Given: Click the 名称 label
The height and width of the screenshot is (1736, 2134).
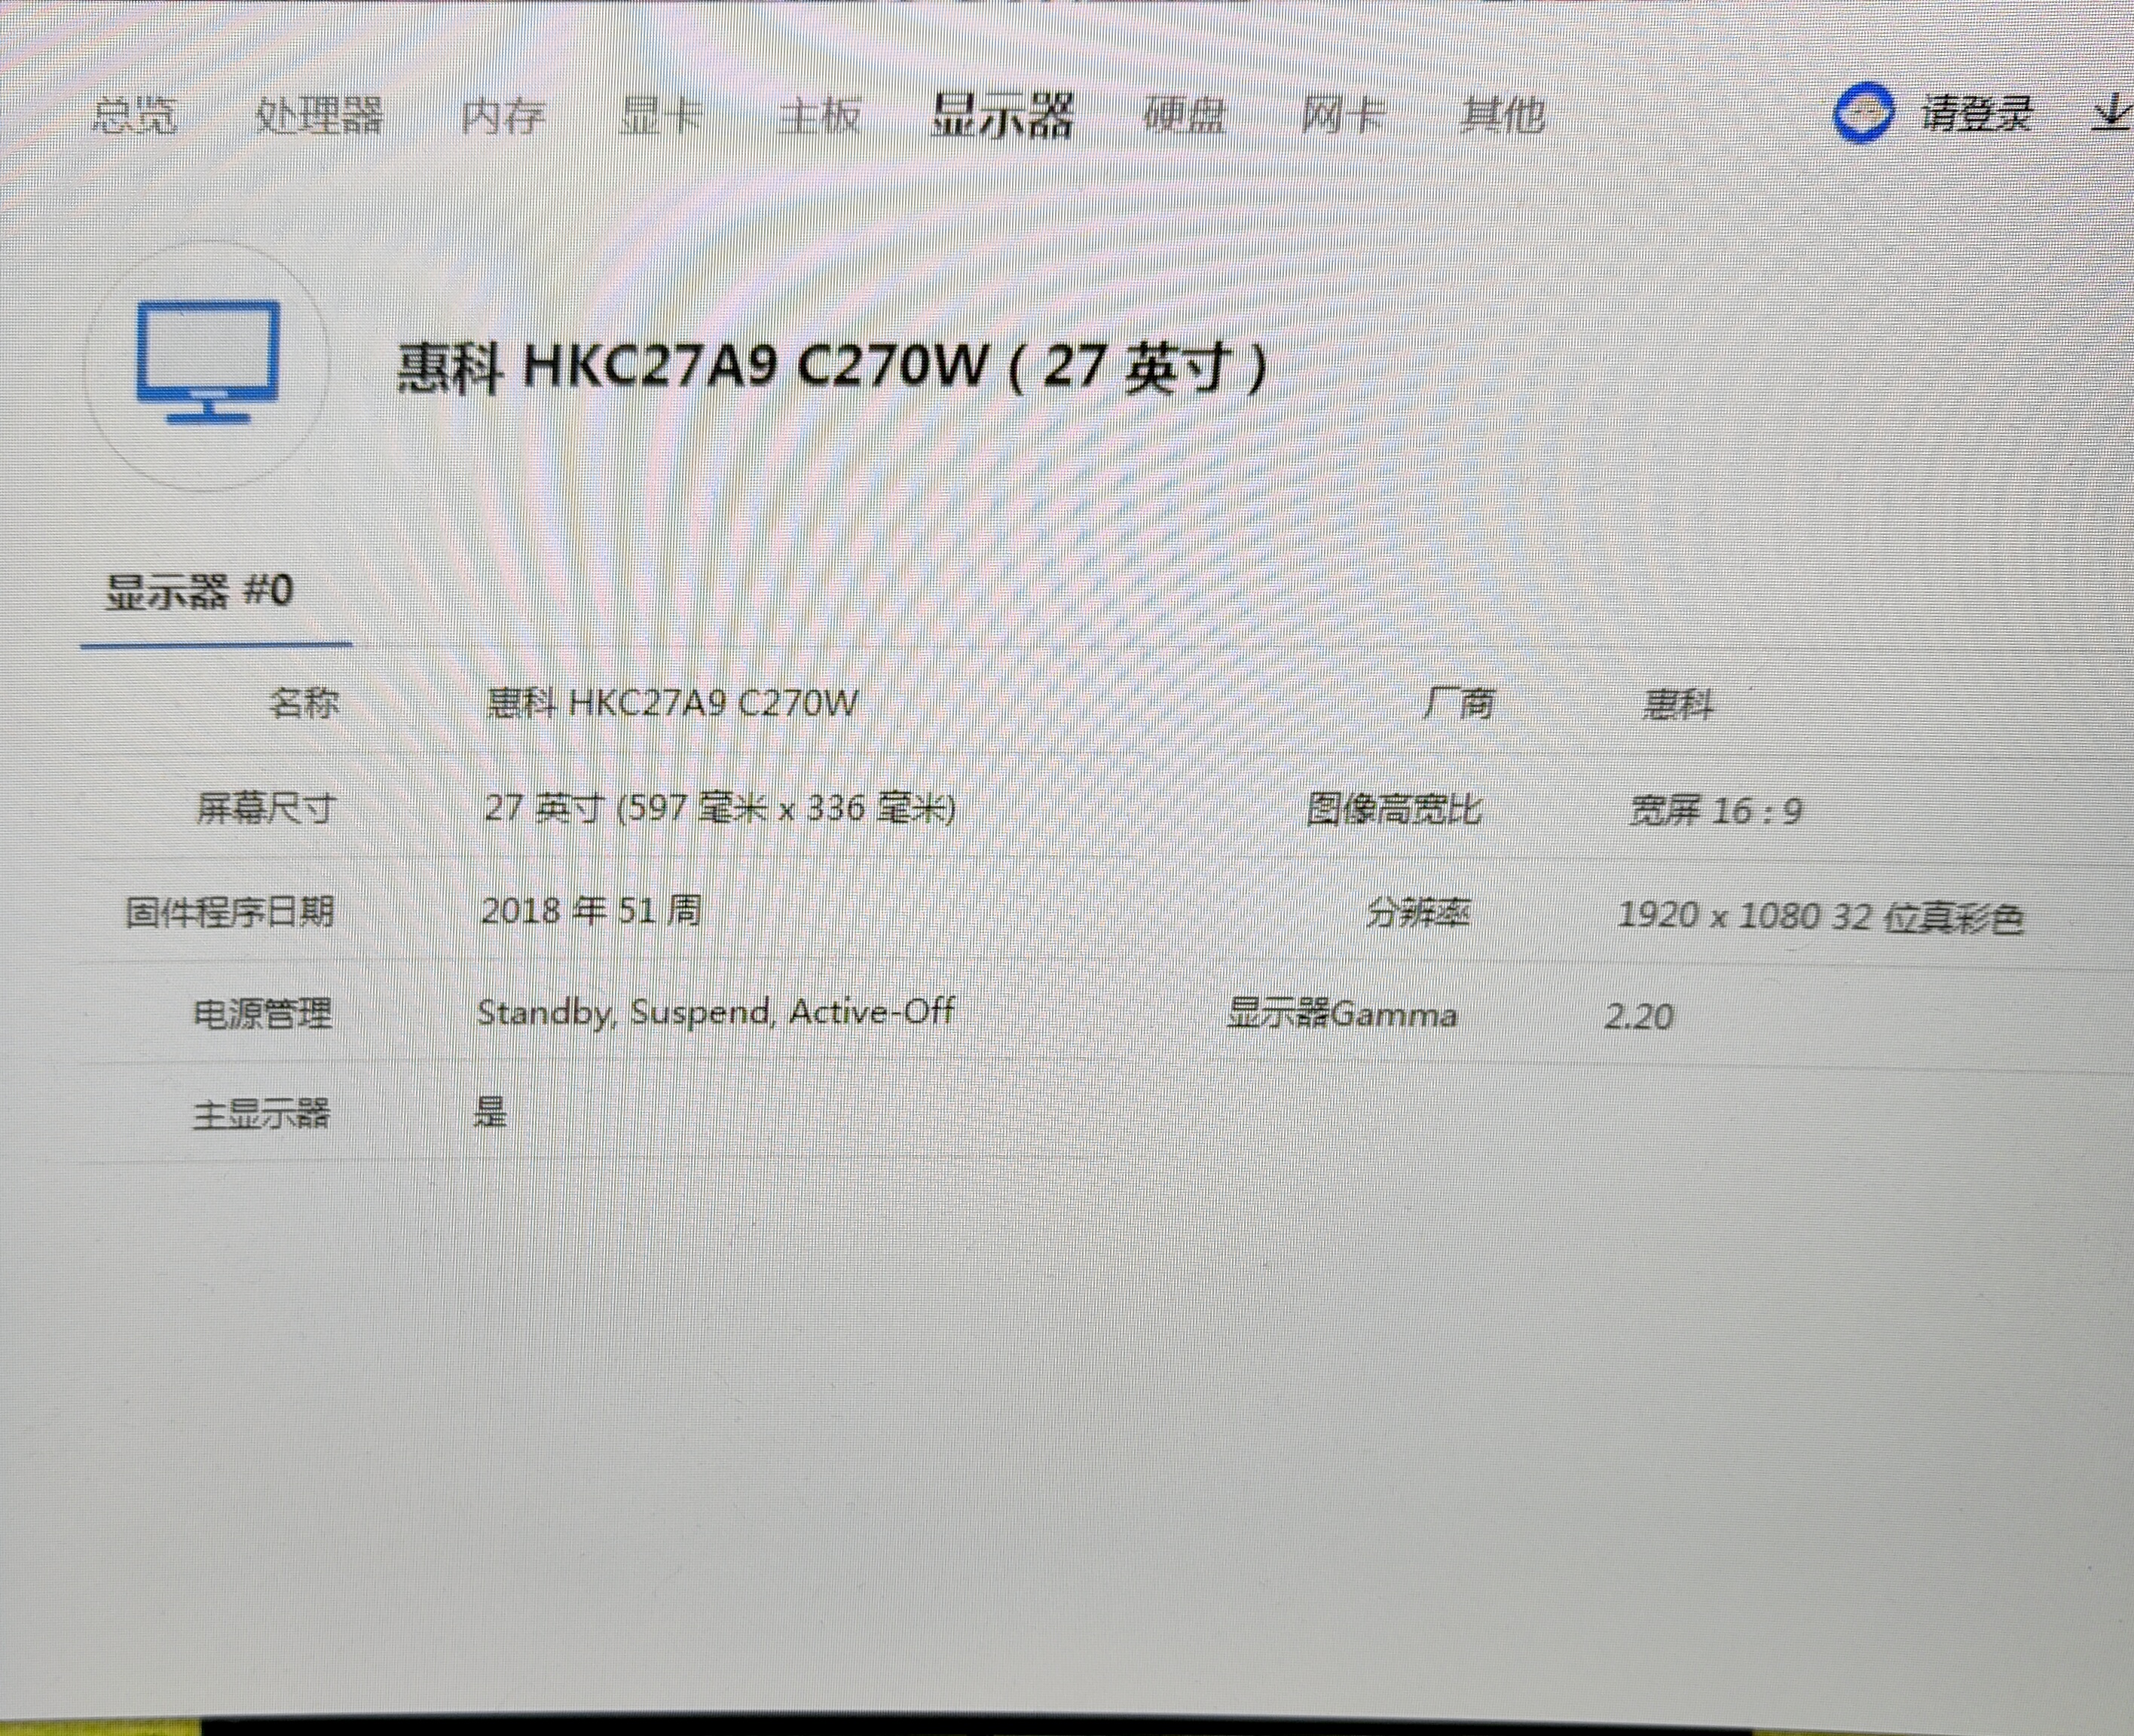Looking at the screenshot, I should (304, 703).
